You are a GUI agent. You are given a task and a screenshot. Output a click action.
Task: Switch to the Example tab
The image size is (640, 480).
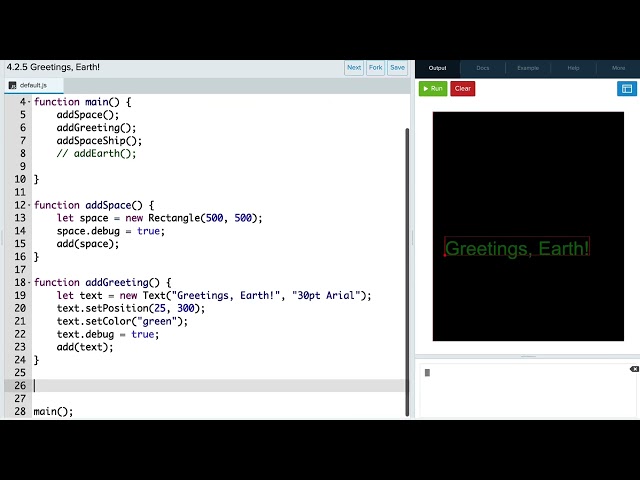[x=528, y=68]
